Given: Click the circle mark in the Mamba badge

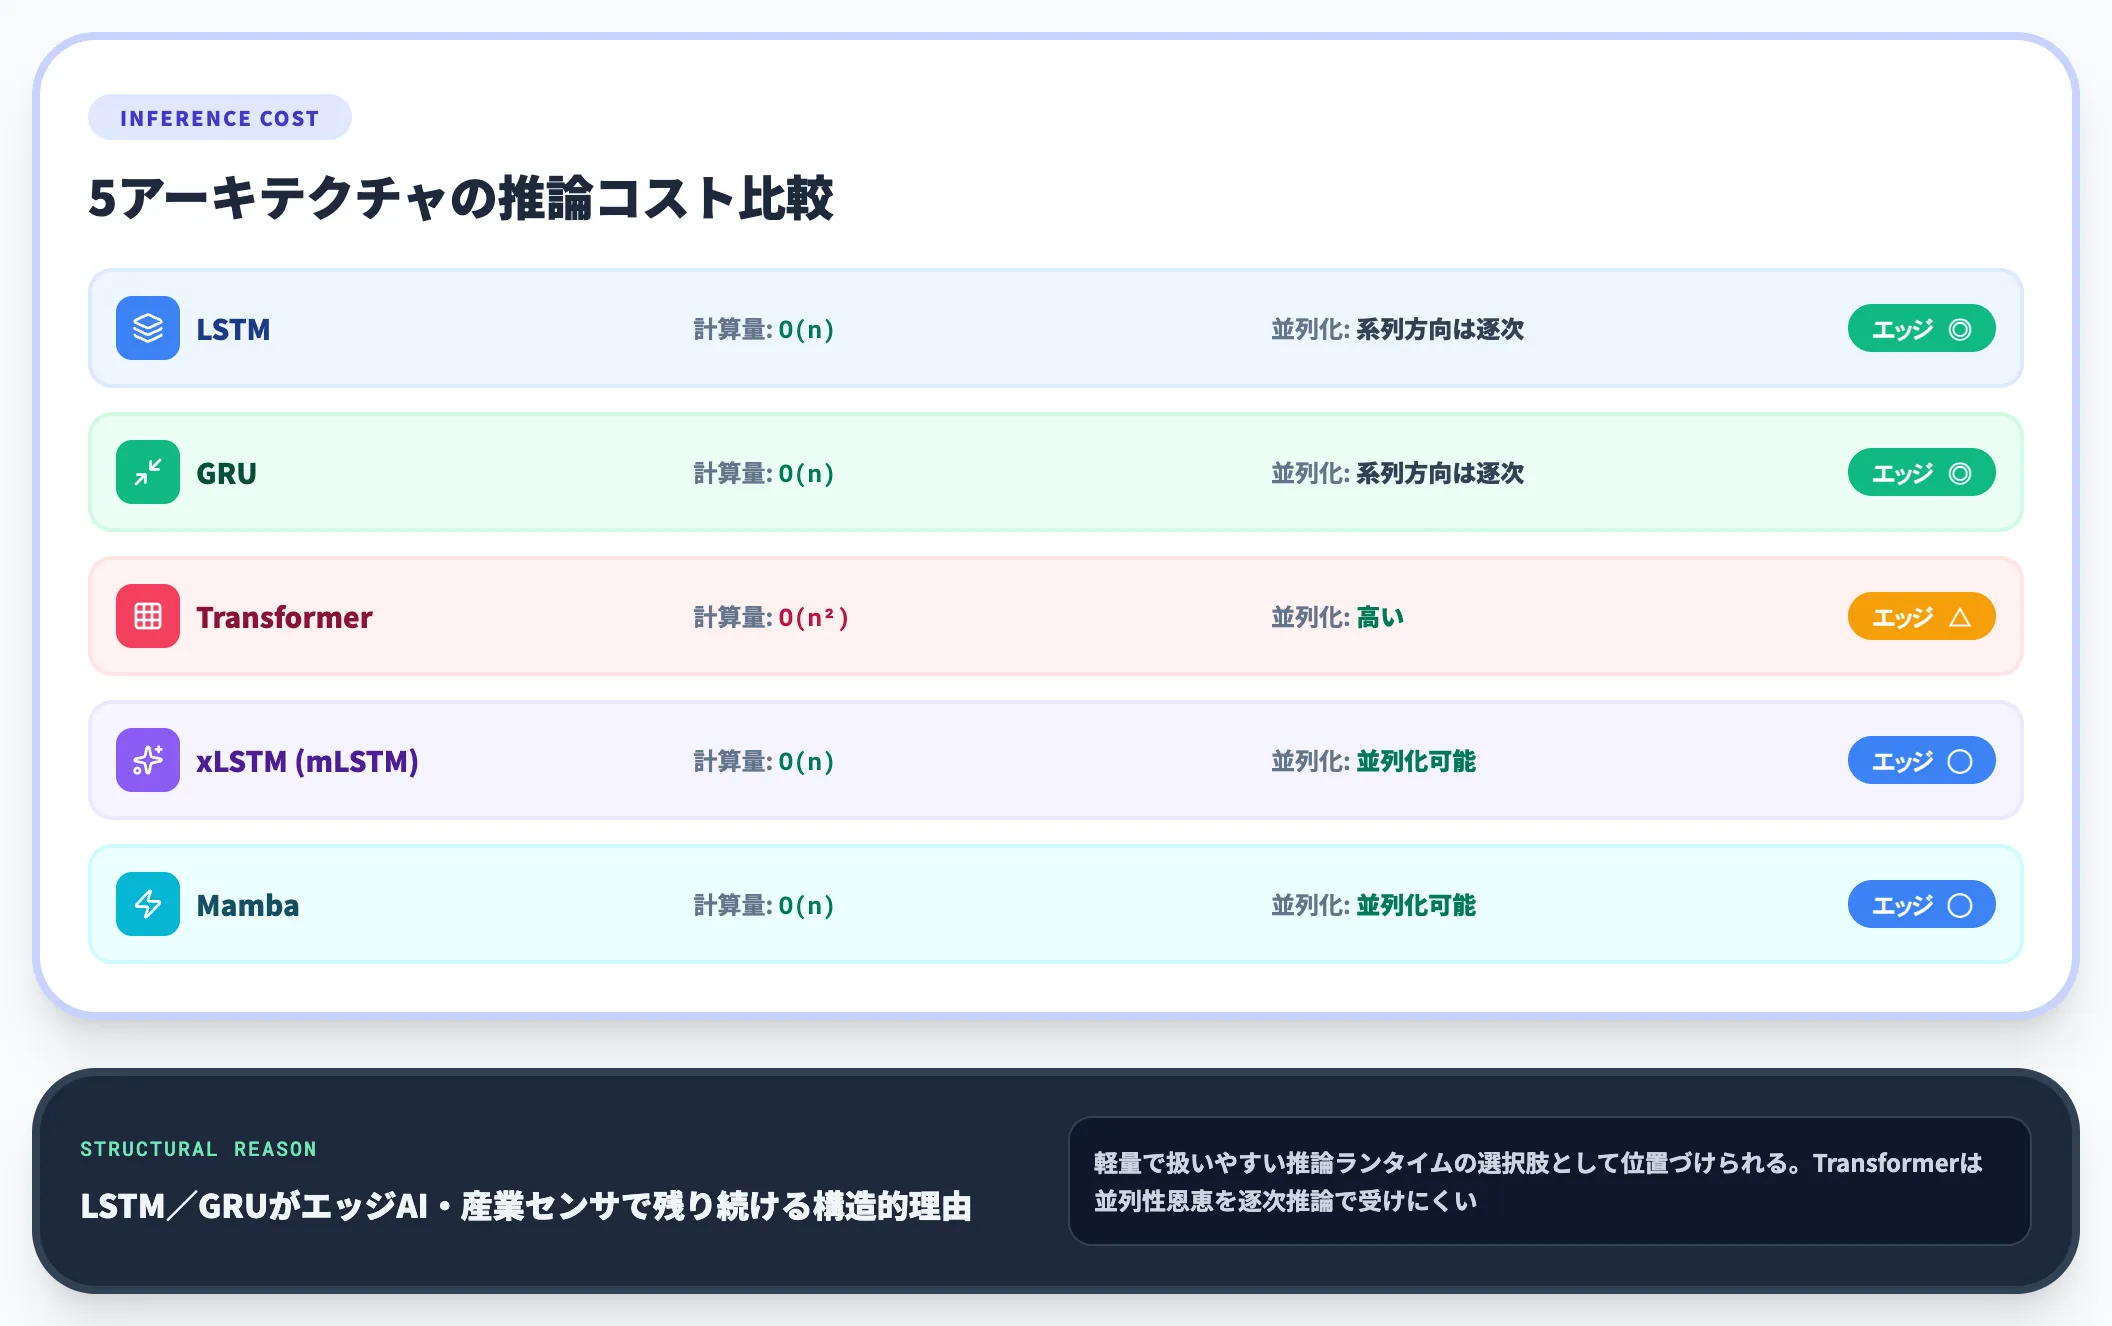Looking at the screenshot, I should [x=1960, y=905].
